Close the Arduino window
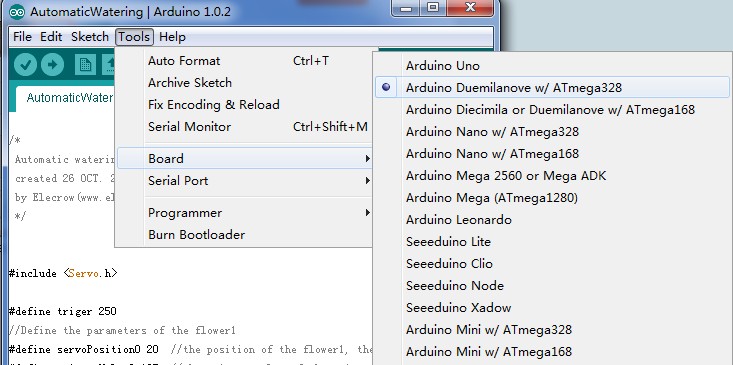This screenshot has height=365, width=733. pos(470,7)
